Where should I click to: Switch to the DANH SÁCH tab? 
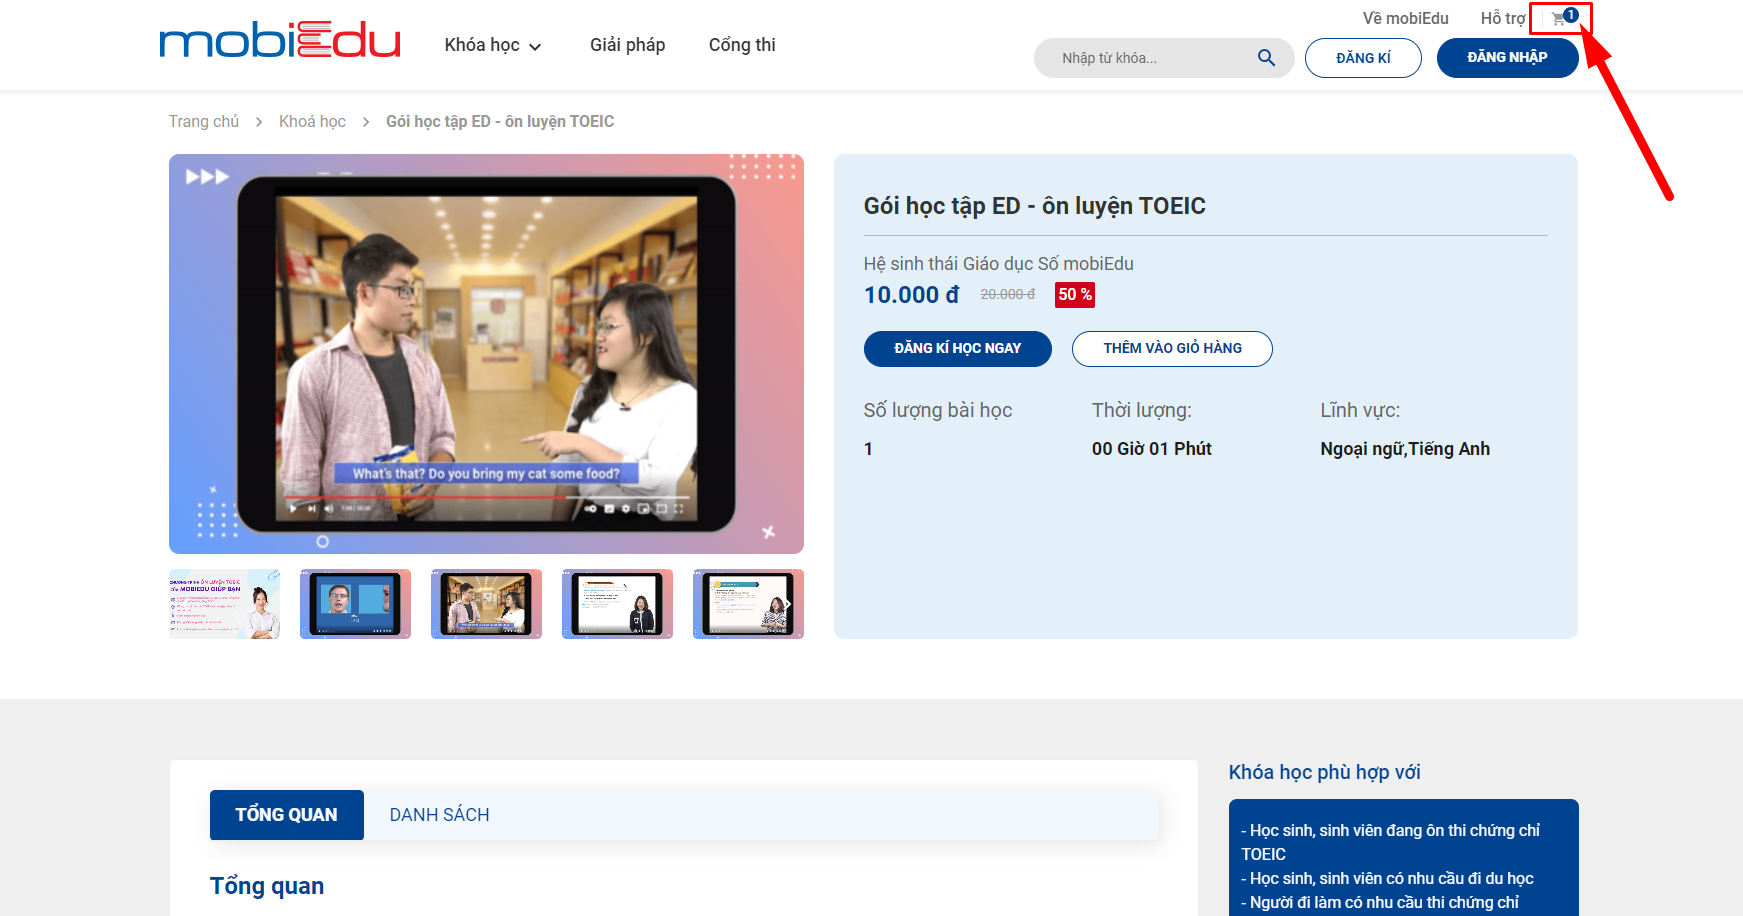tap(439, 815)
